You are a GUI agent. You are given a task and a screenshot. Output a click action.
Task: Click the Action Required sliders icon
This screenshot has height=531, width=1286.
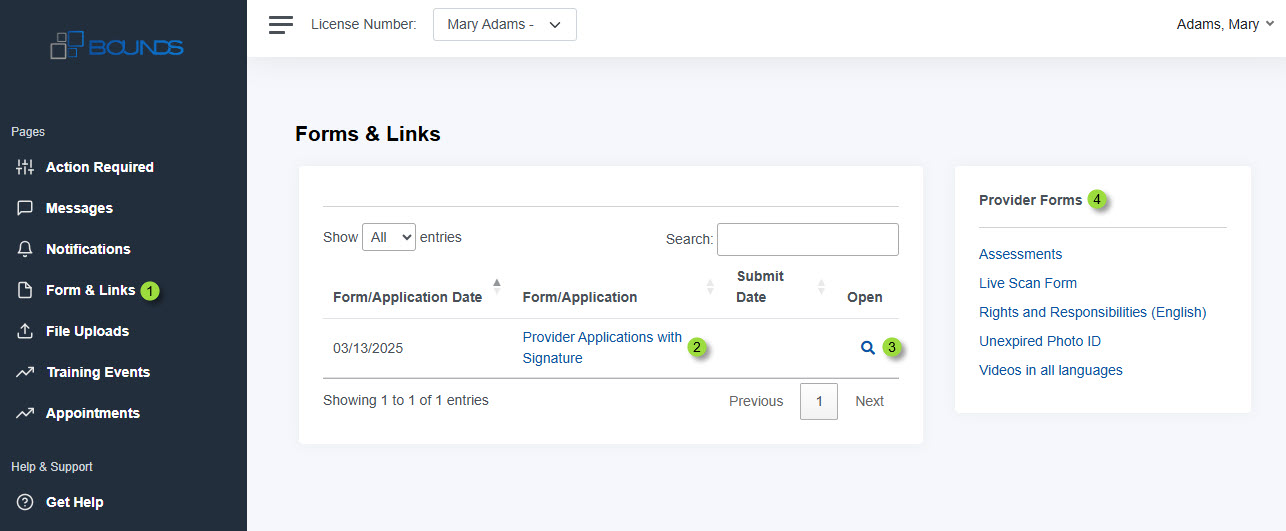pyautogui.click(x=25, y=167)
